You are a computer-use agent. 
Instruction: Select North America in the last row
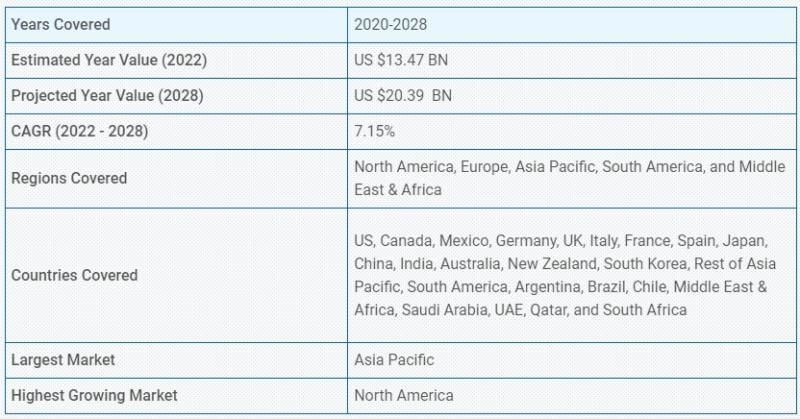404,396
